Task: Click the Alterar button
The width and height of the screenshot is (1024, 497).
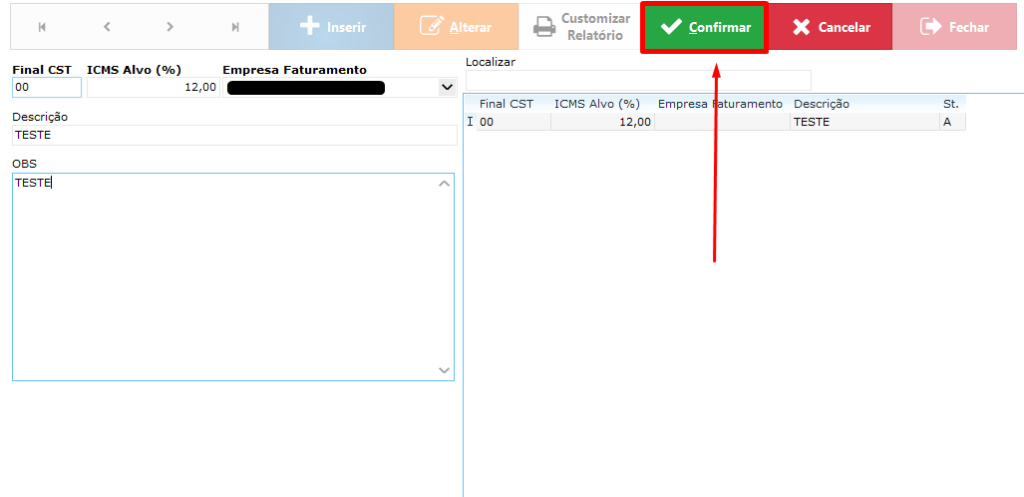Action: [x=456, y=27]
